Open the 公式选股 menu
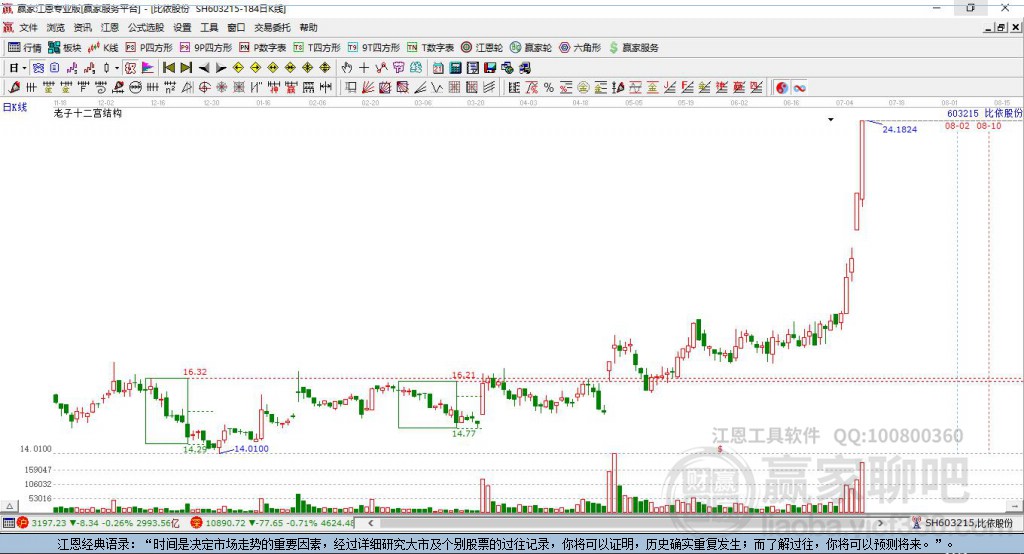 coord(146,27)
